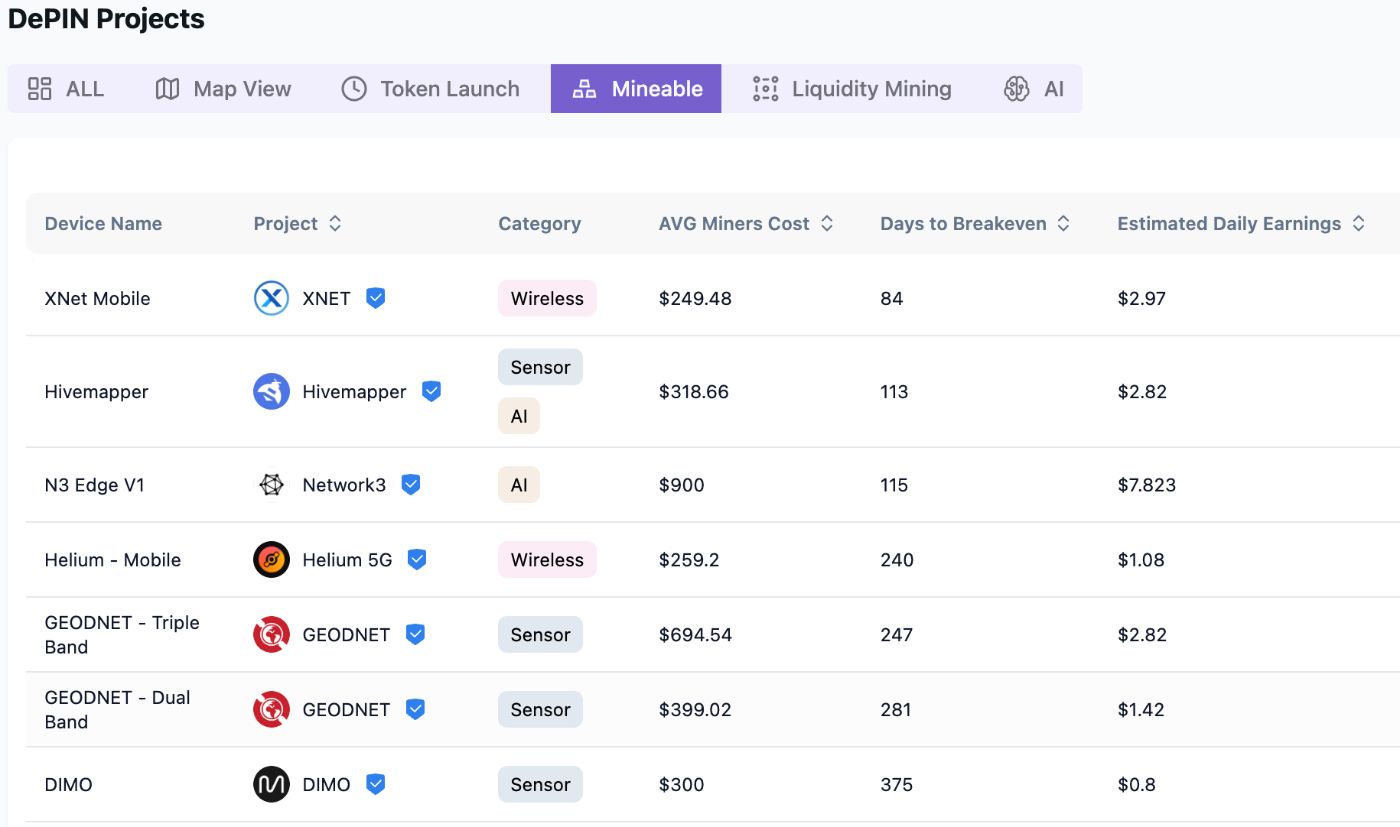Screen dimensions: 1400x827
Task: Switch to the ALL tab
Action: click(66, 89)
